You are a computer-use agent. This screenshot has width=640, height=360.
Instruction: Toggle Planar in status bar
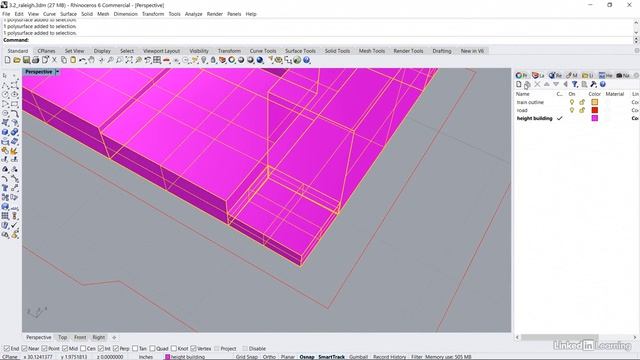click(288, 357)
